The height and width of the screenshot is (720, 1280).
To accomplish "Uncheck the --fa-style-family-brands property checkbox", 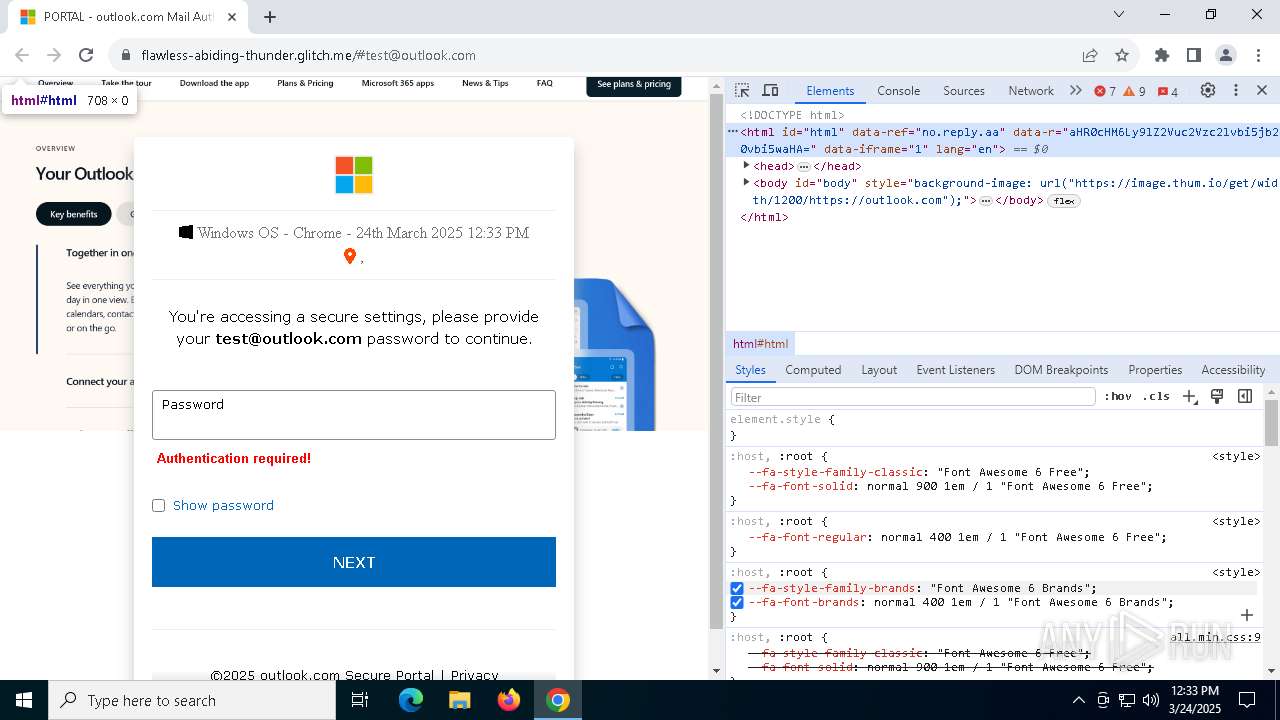I will pyautogui.click(x=737, y=588).
